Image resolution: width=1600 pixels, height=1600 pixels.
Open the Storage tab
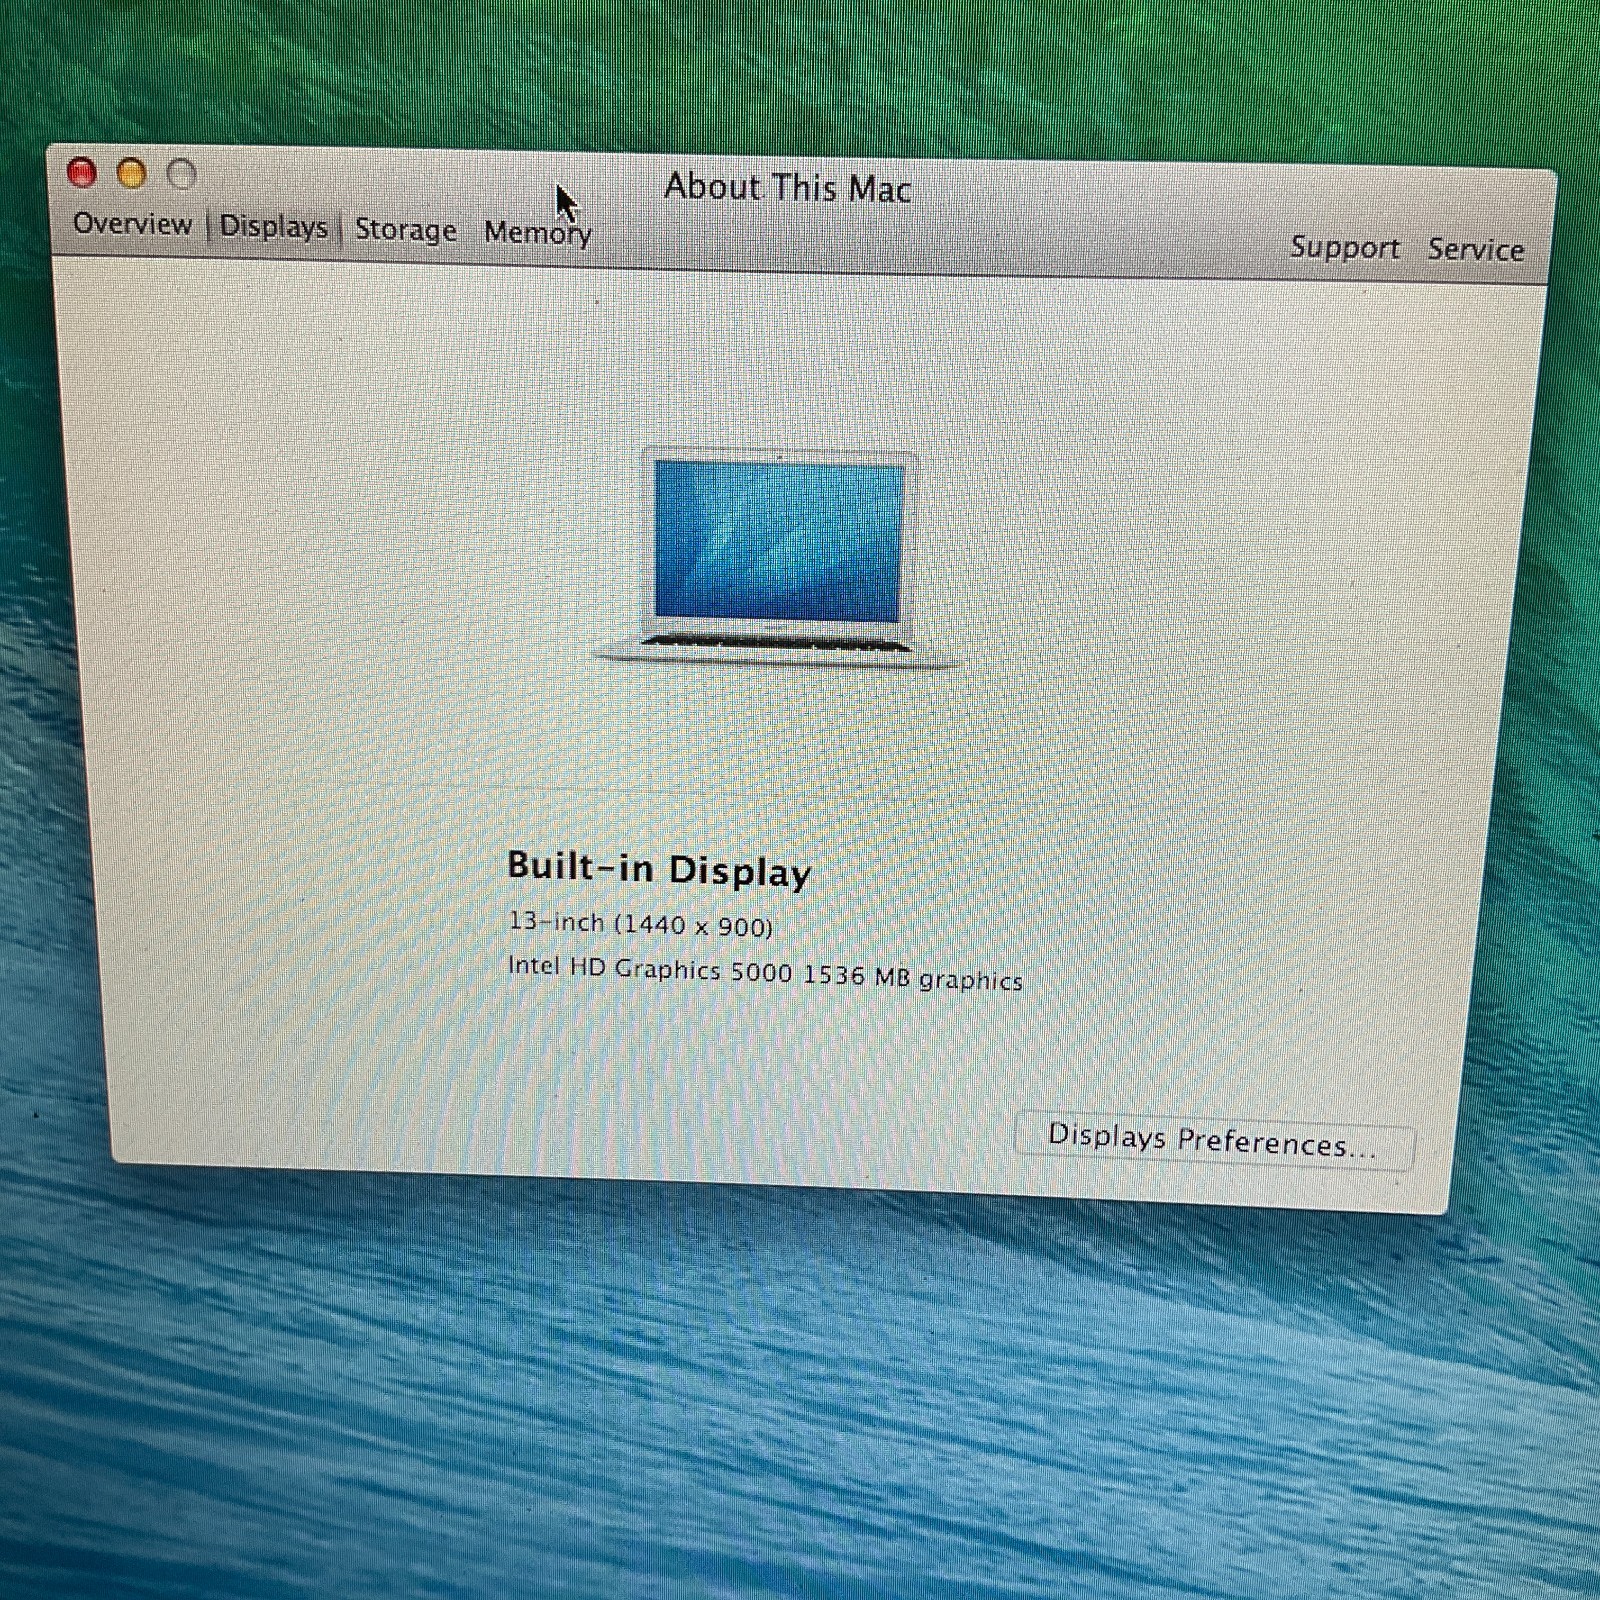click(406, 229)
